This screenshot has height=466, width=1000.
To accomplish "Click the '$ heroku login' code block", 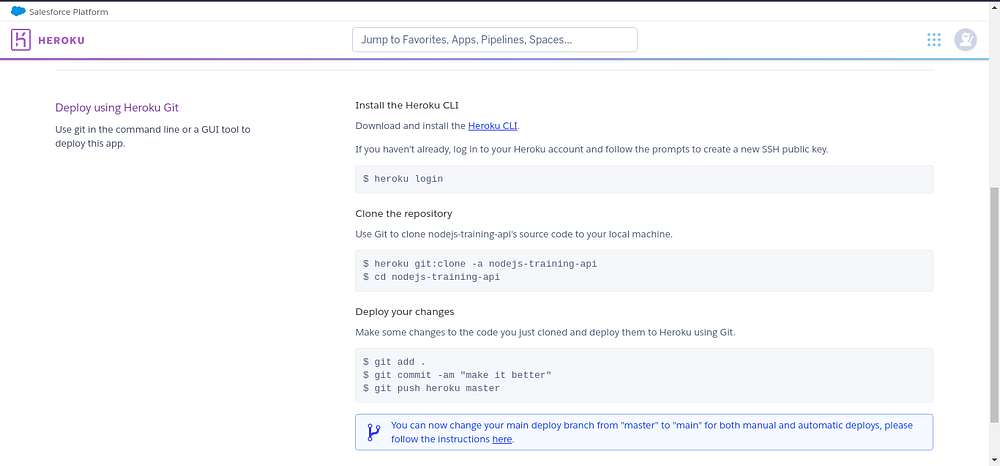I will click(x=644, y=179).
